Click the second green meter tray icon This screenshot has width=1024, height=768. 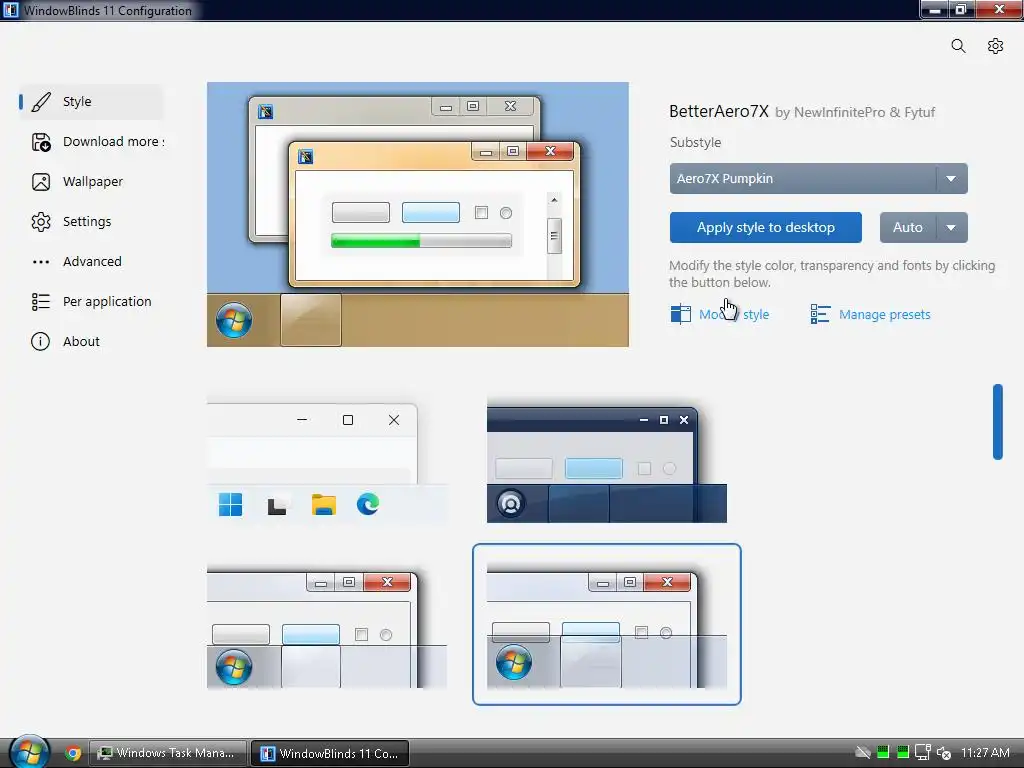[903, 752]
